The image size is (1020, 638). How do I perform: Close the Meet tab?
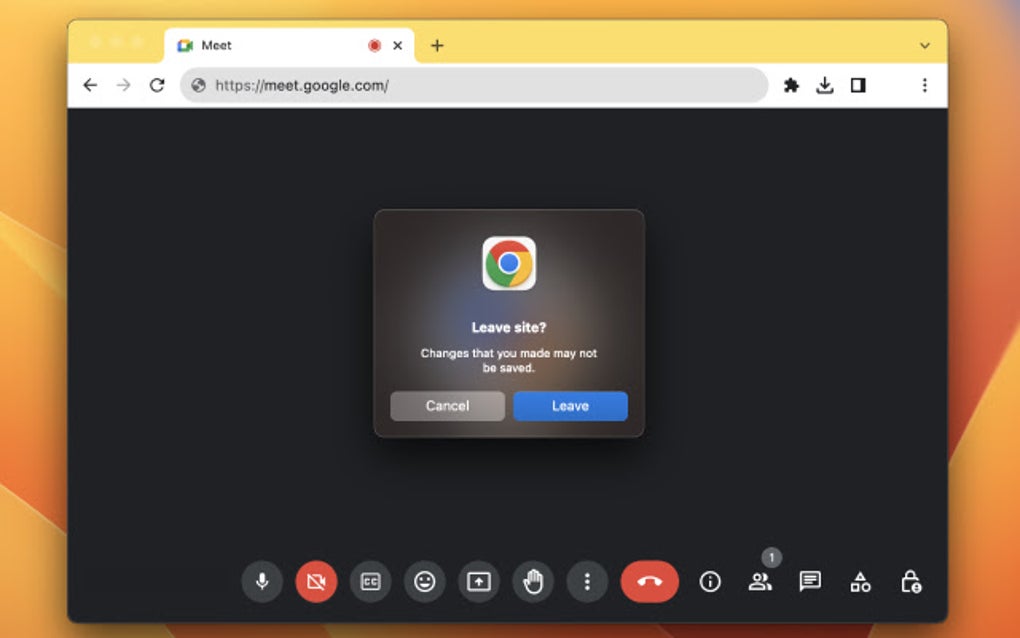pyautogui.click(x=397, y=46)
